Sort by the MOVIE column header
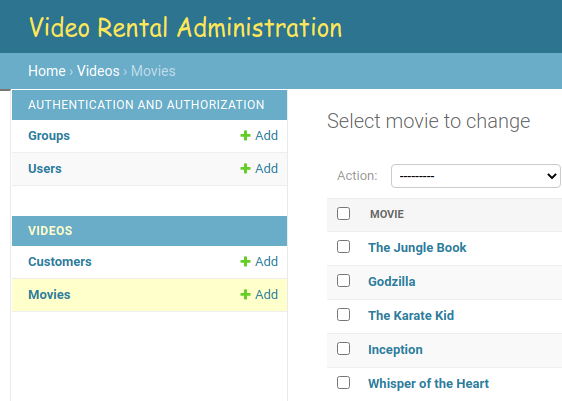 click(x=387, y=214)
